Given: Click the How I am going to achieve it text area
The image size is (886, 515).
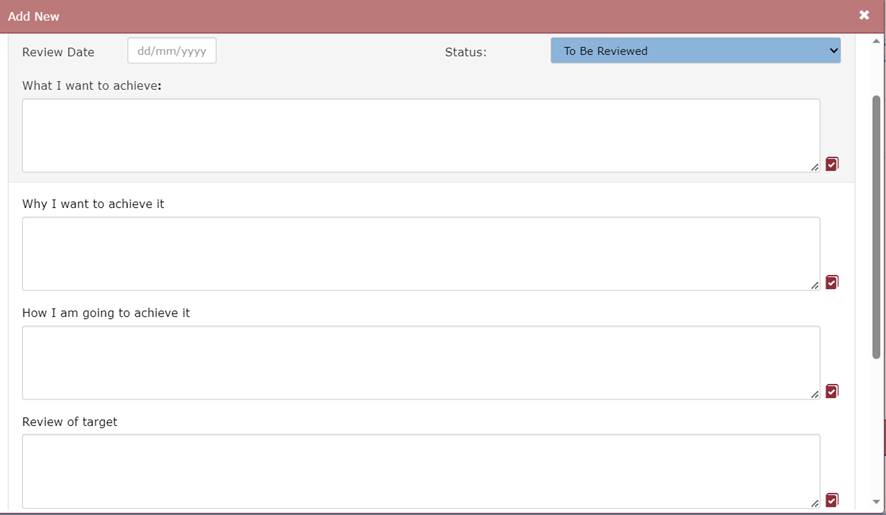Looking at the screenshot, I should [421, 363].
